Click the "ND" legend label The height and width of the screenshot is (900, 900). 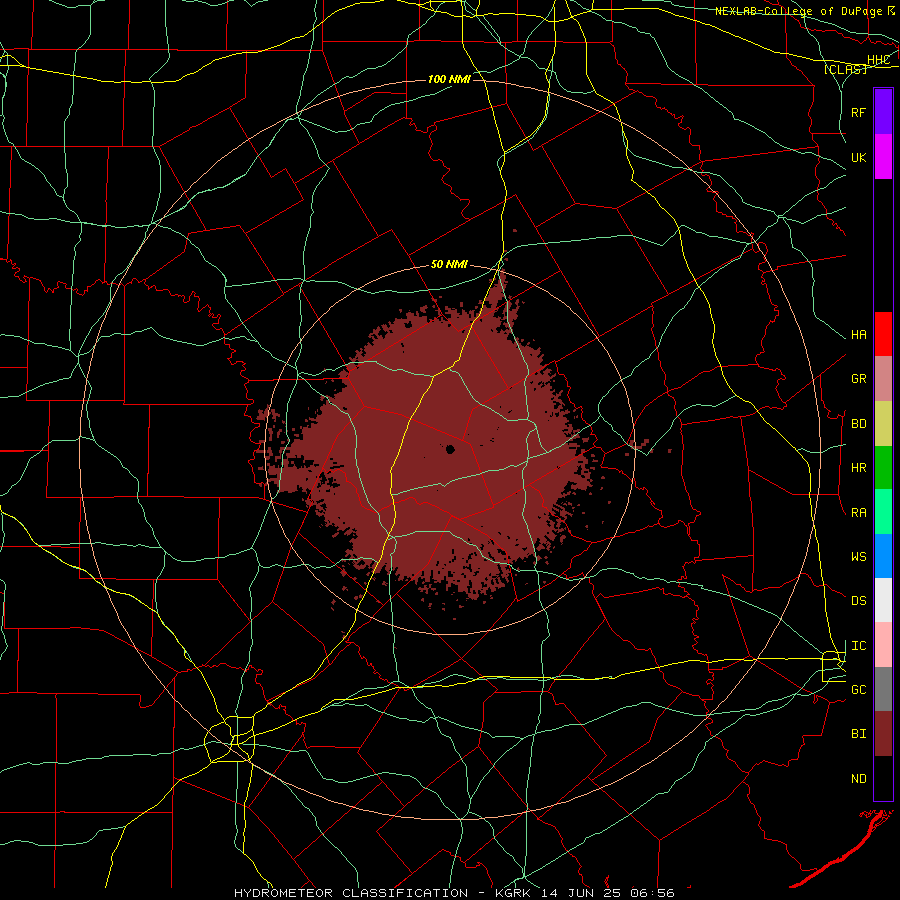[x=858, y=779]
